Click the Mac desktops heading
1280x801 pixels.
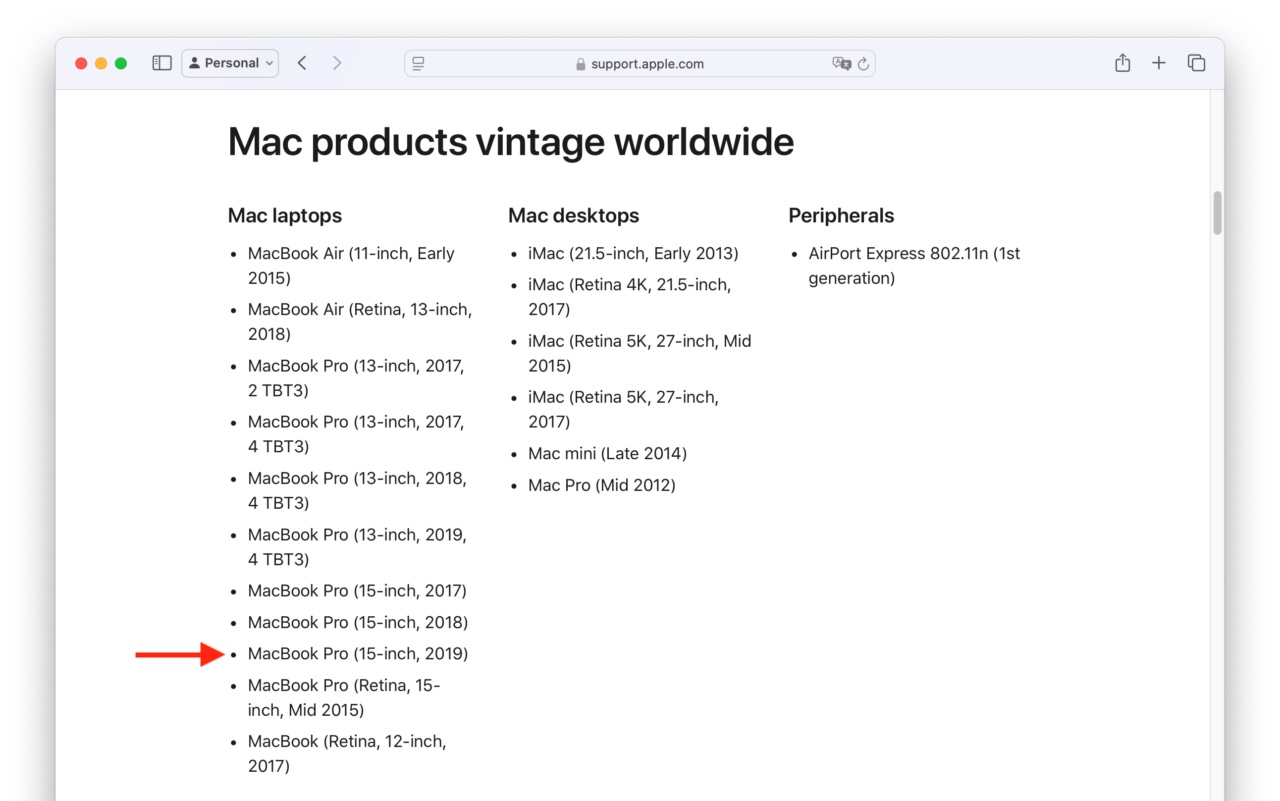pos(574,215)
